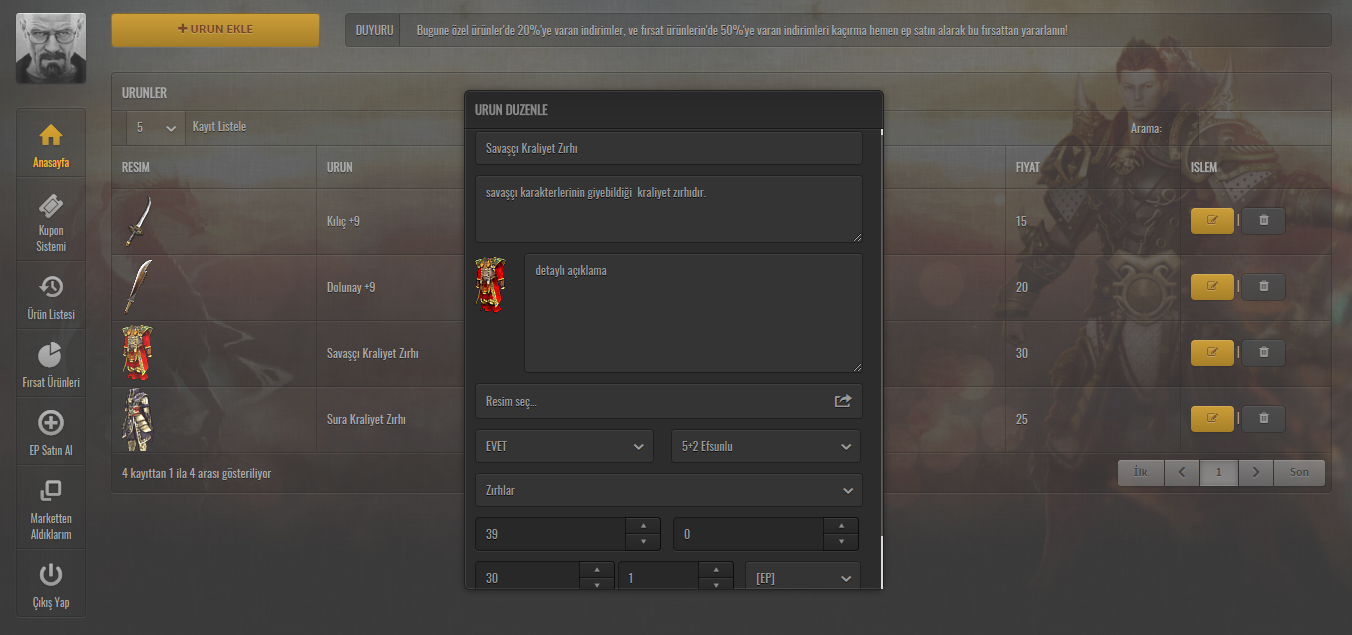Open the records-per-page dropdown showing 5

156,128
